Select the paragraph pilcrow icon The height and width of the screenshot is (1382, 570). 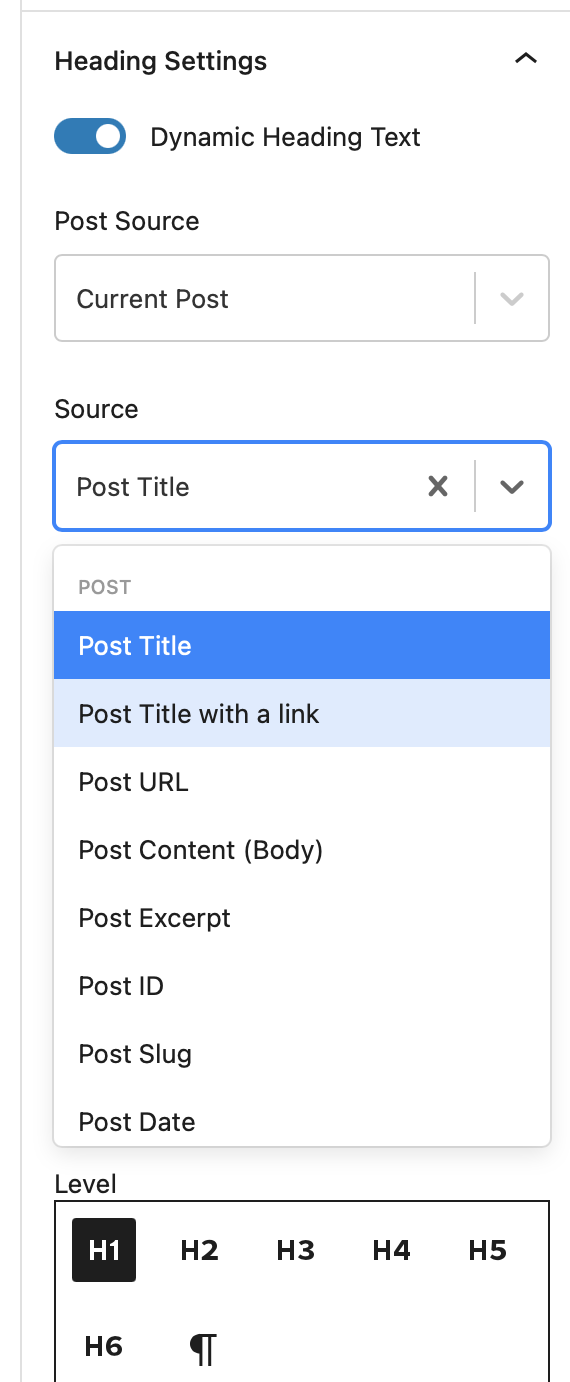203,1347
